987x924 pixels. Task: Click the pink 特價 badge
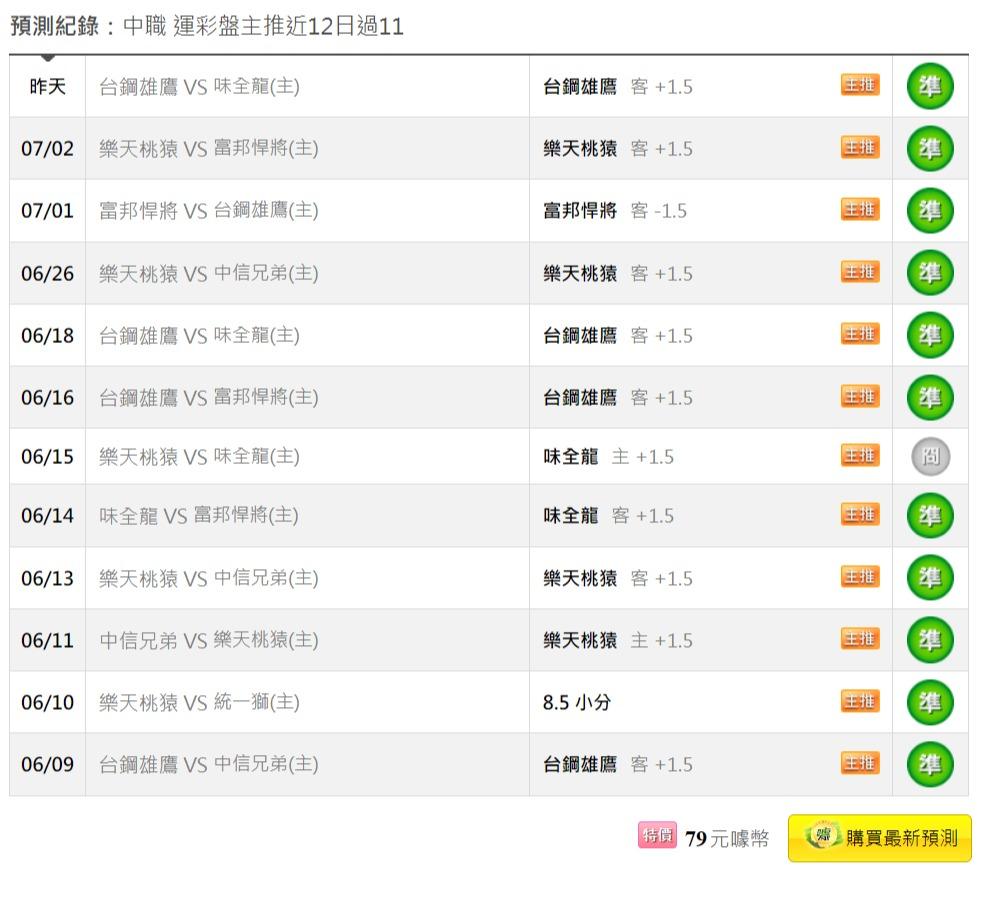657,835
